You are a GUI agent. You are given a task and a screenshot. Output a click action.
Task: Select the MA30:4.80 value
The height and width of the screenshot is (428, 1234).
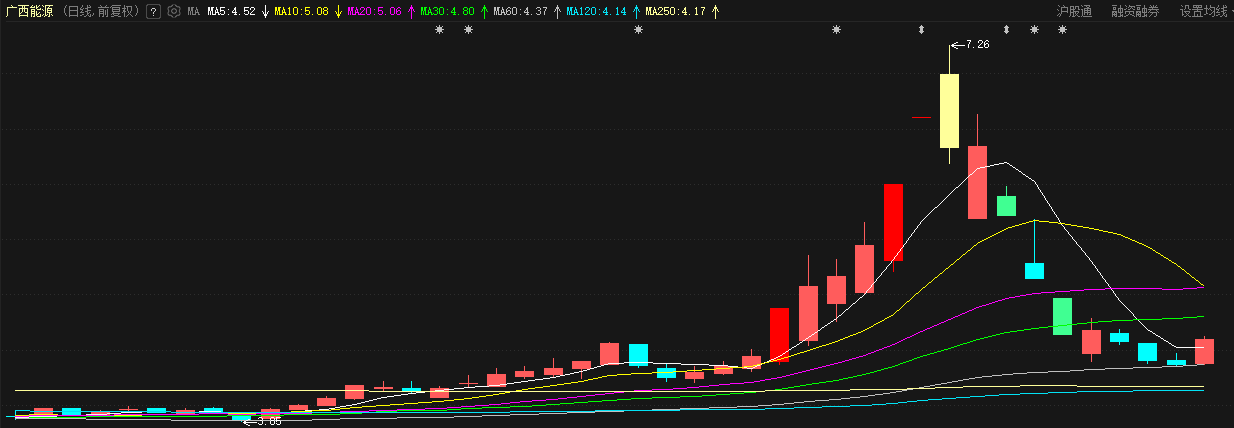tap(447, 12)
